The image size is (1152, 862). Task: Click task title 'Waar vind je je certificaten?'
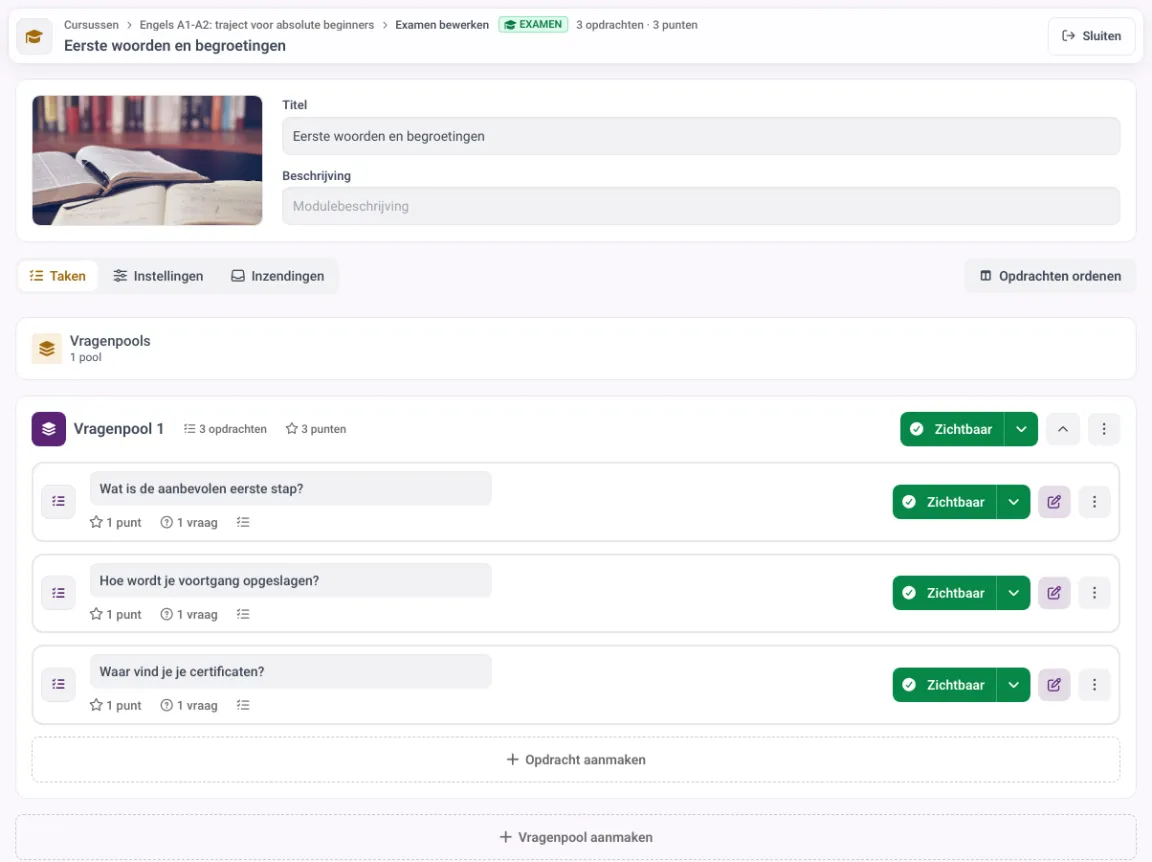coord(290,672)
